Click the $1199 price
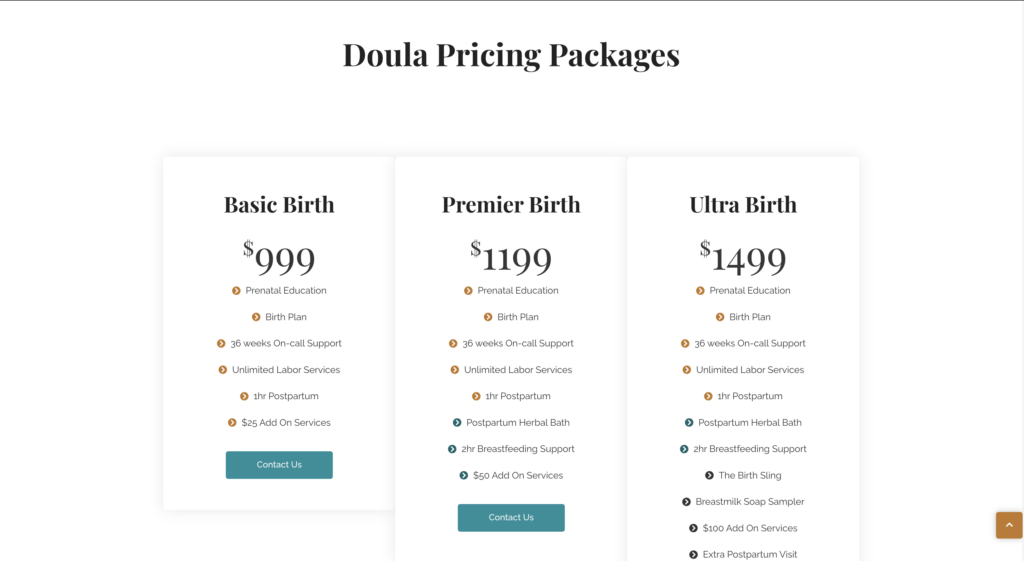 click(511, 258)
